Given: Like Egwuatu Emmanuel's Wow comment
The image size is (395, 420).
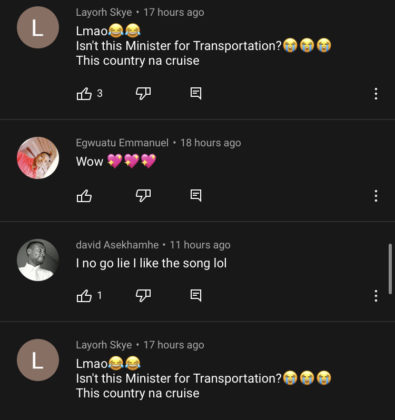Looking at the screenshot, I should point(84,196).
